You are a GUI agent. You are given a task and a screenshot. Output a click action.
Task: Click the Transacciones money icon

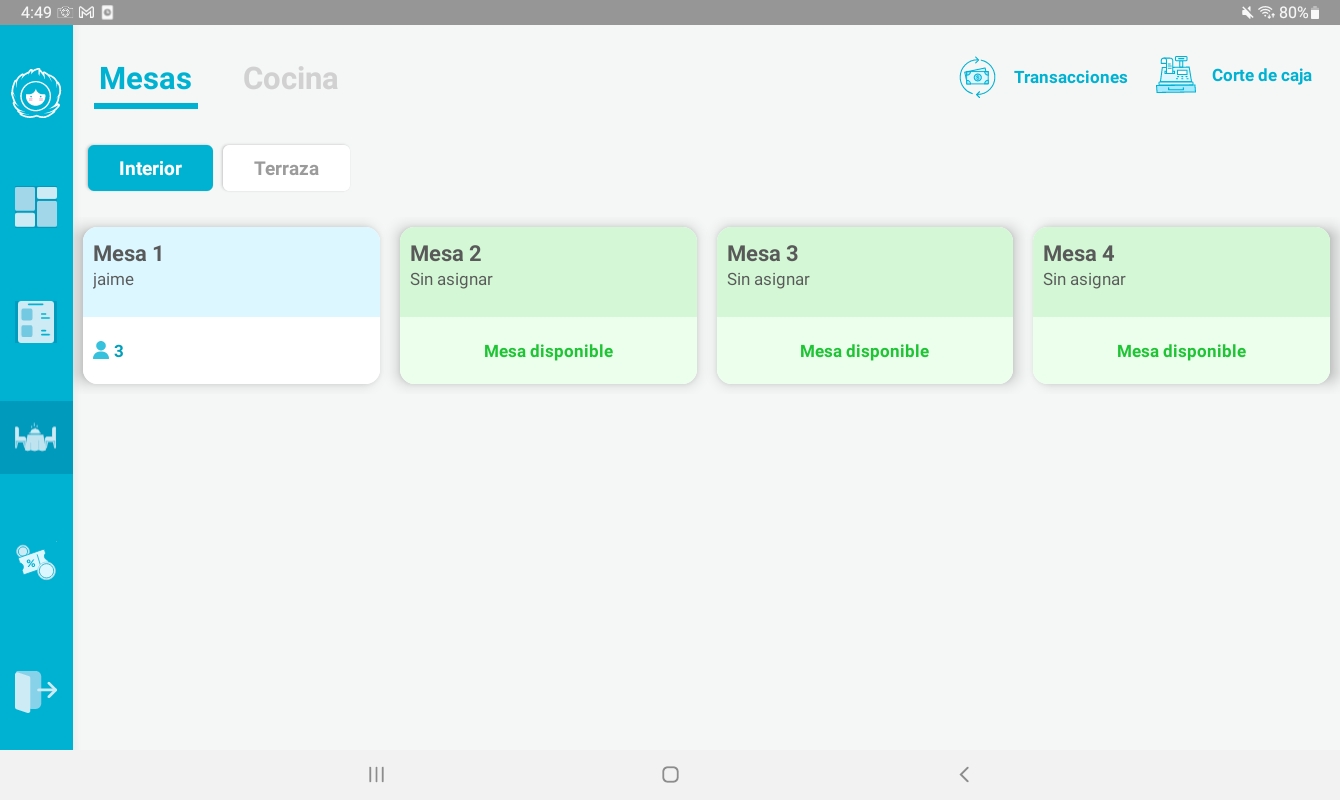[x=977, y=77]
